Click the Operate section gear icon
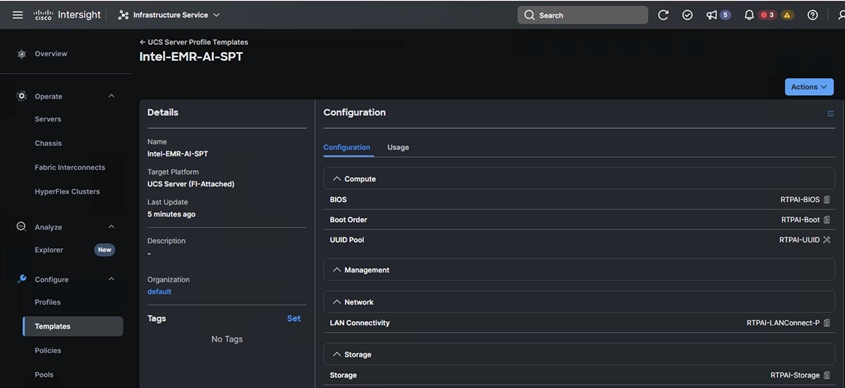Viewport: 845px width, 388px height. 22,96
